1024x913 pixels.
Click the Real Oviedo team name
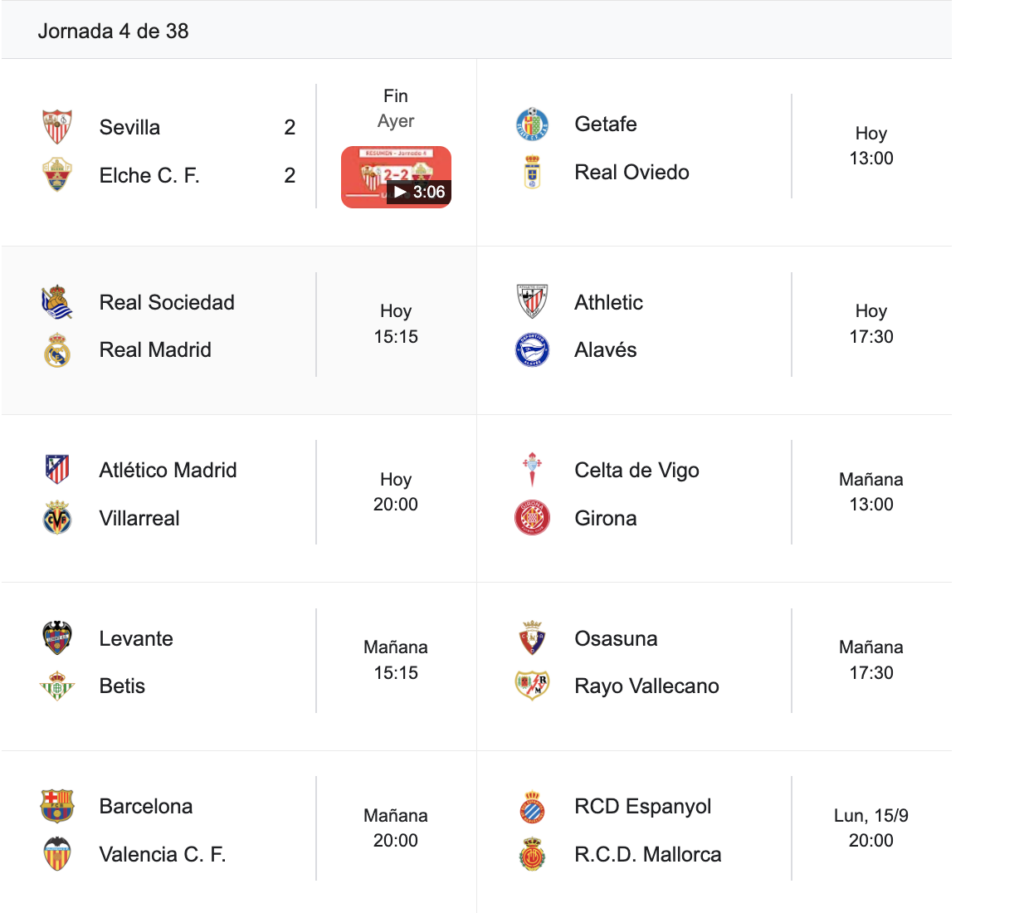coord(632,172)
